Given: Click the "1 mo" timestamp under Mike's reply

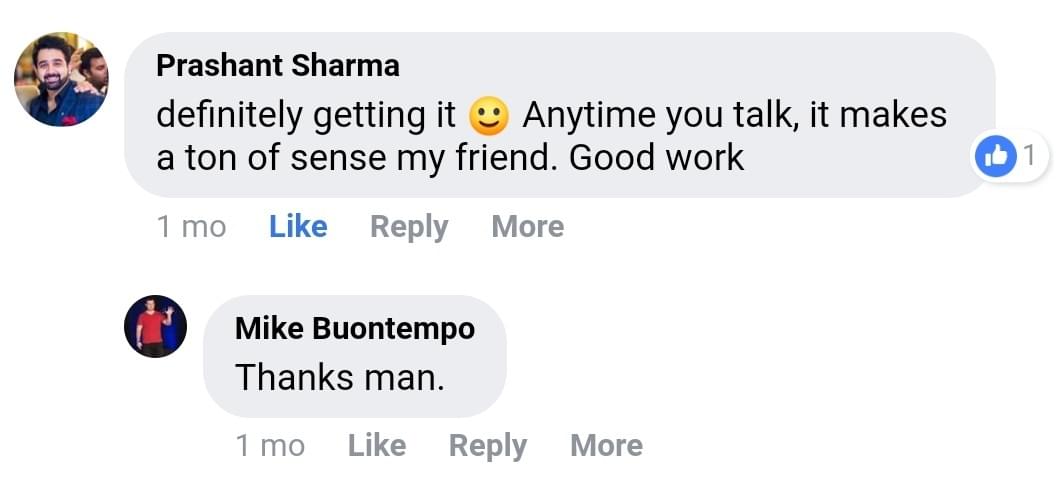Looking at the screenshot, I should pyautogui.click(x=270, y=445).
